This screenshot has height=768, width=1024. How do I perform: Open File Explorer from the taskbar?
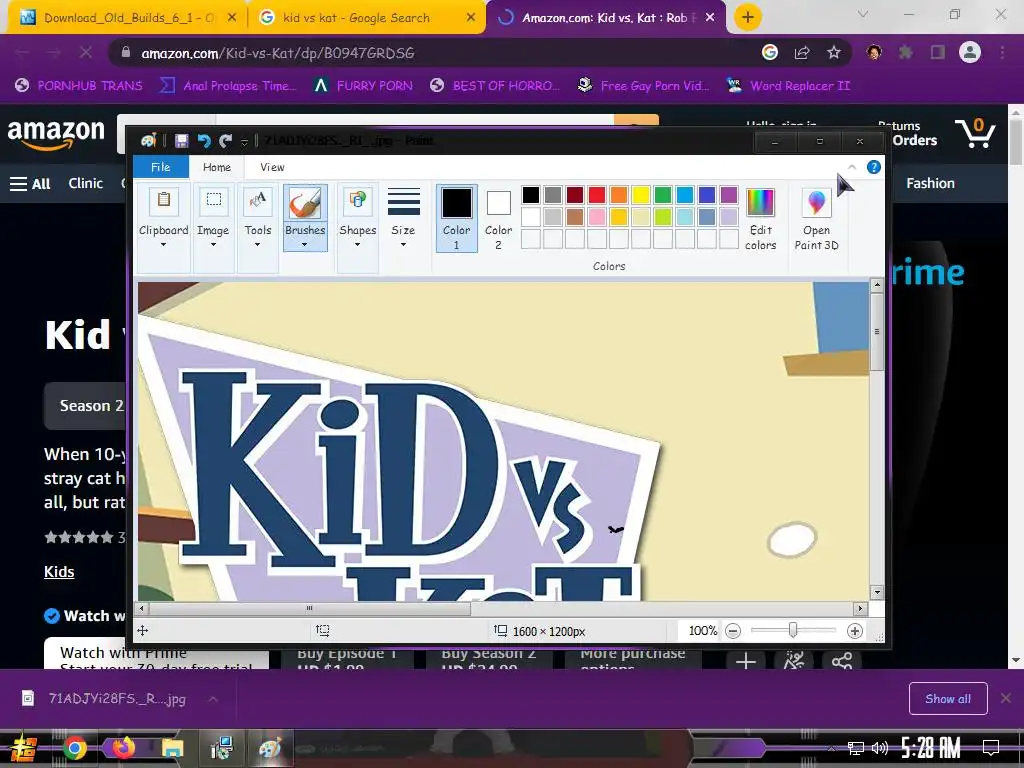[x=172, y=748]
